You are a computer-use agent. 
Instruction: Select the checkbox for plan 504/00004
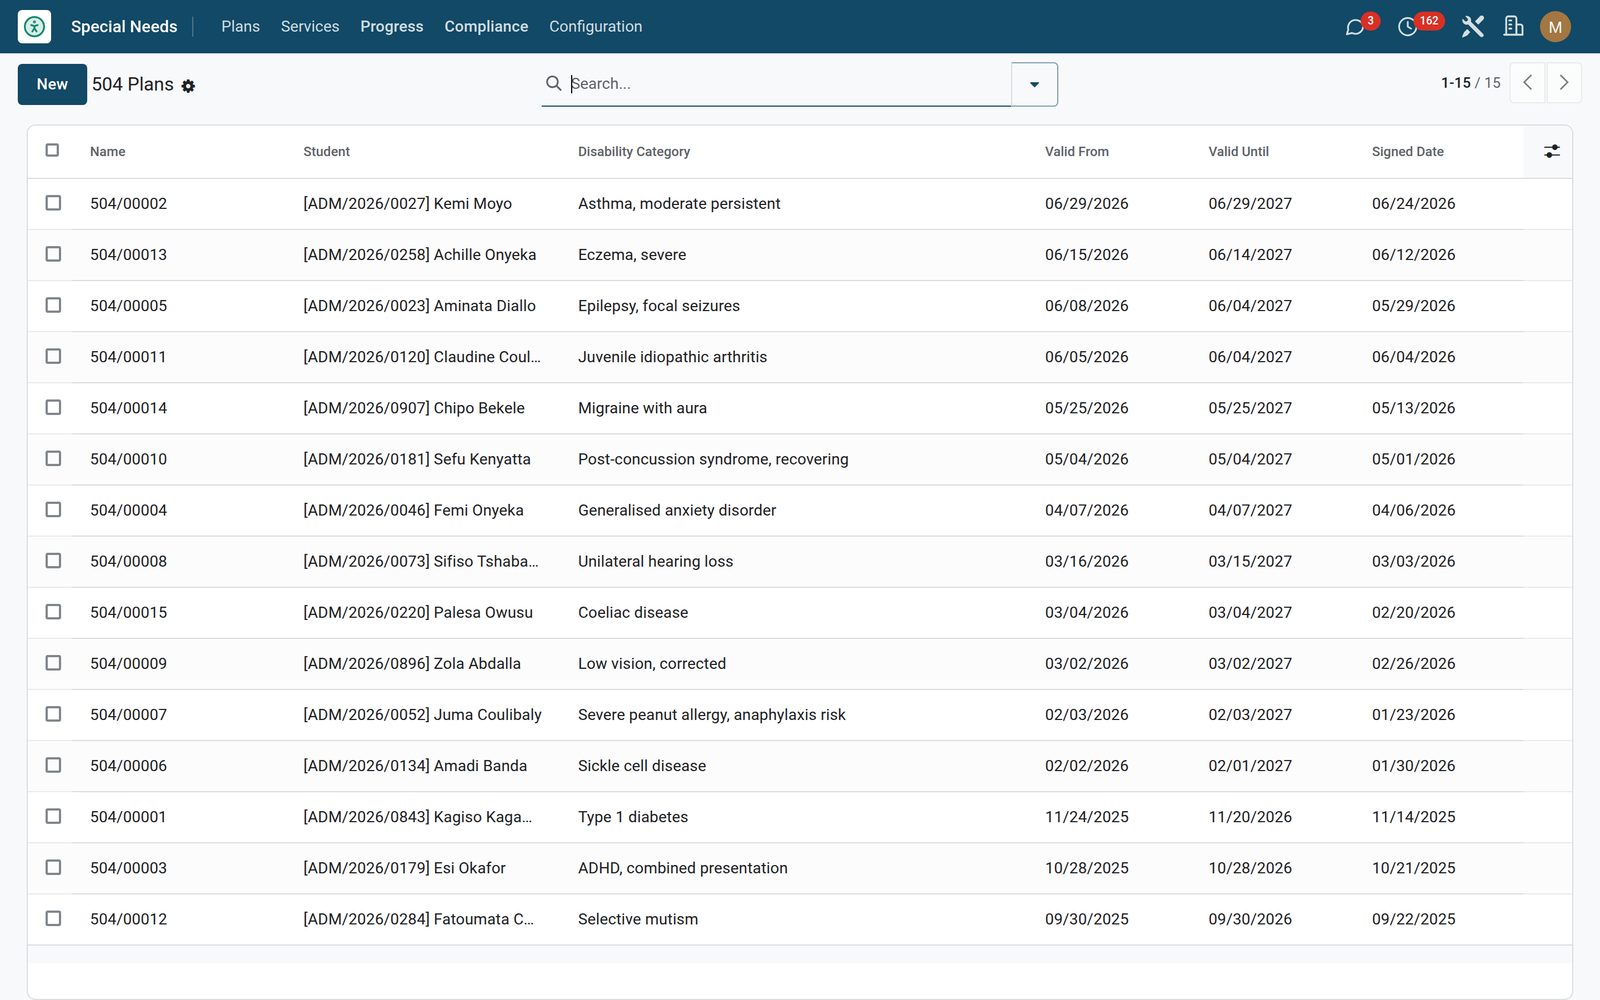click(53, 509)
